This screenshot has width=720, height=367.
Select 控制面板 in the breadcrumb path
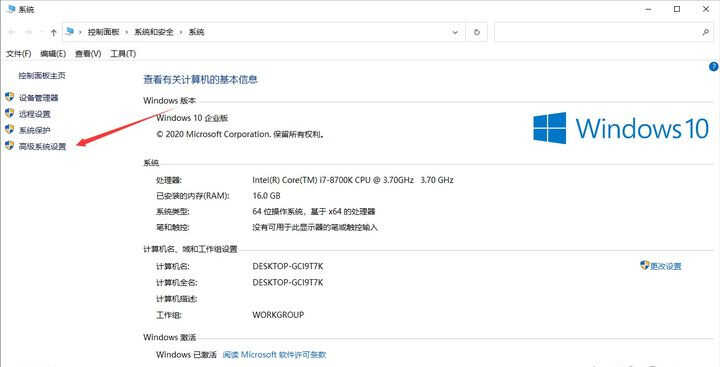(103, 32)
